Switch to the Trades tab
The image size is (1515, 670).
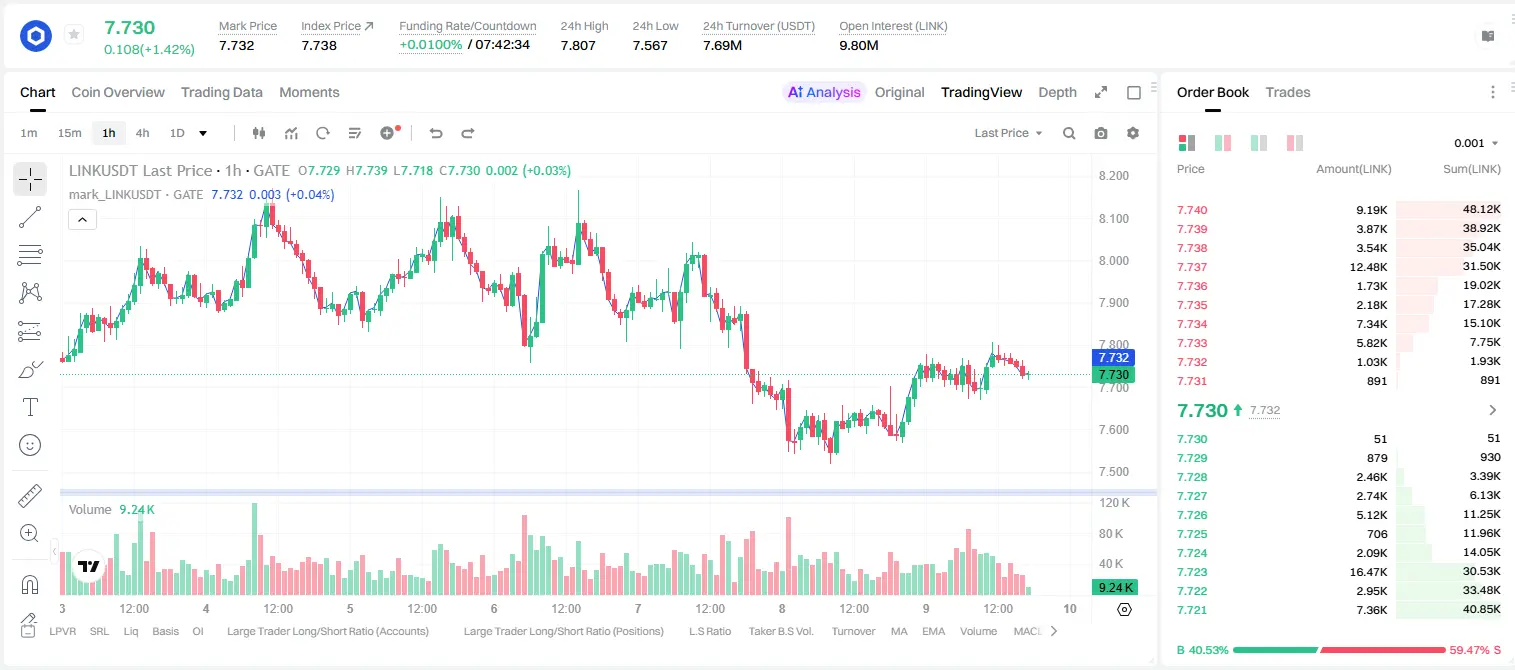[1288, 92]
